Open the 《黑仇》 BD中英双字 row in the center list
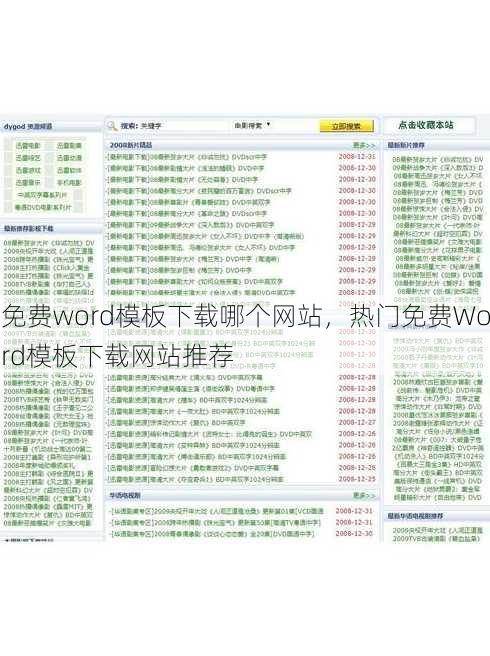490x656 pixels. (x=177, y=423)
